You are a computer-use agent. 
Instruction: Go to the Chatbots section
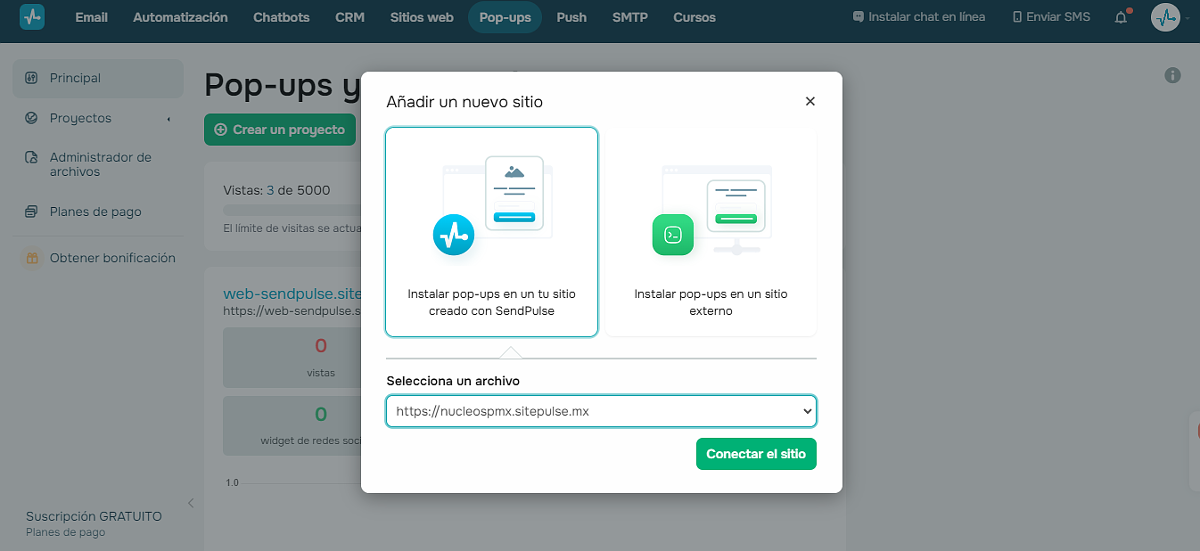(281, 17)
